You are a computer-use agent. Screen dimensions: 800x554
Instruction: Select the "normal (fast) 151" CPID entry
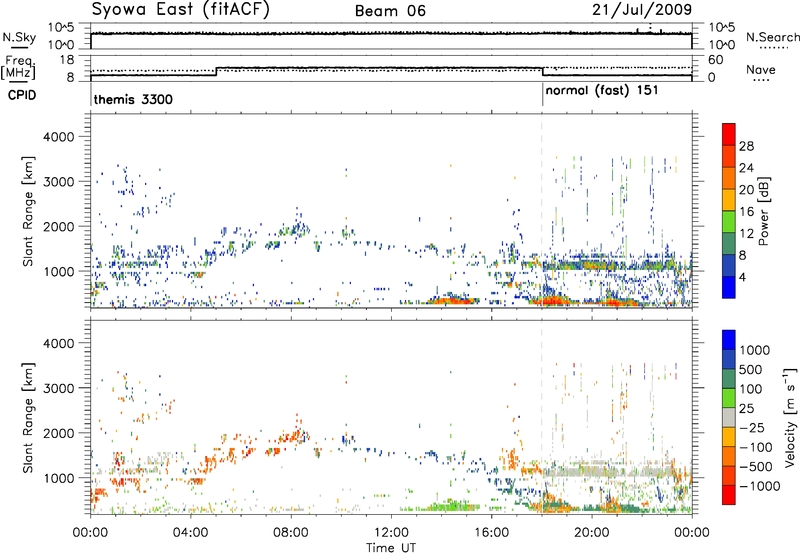[602, 91]
